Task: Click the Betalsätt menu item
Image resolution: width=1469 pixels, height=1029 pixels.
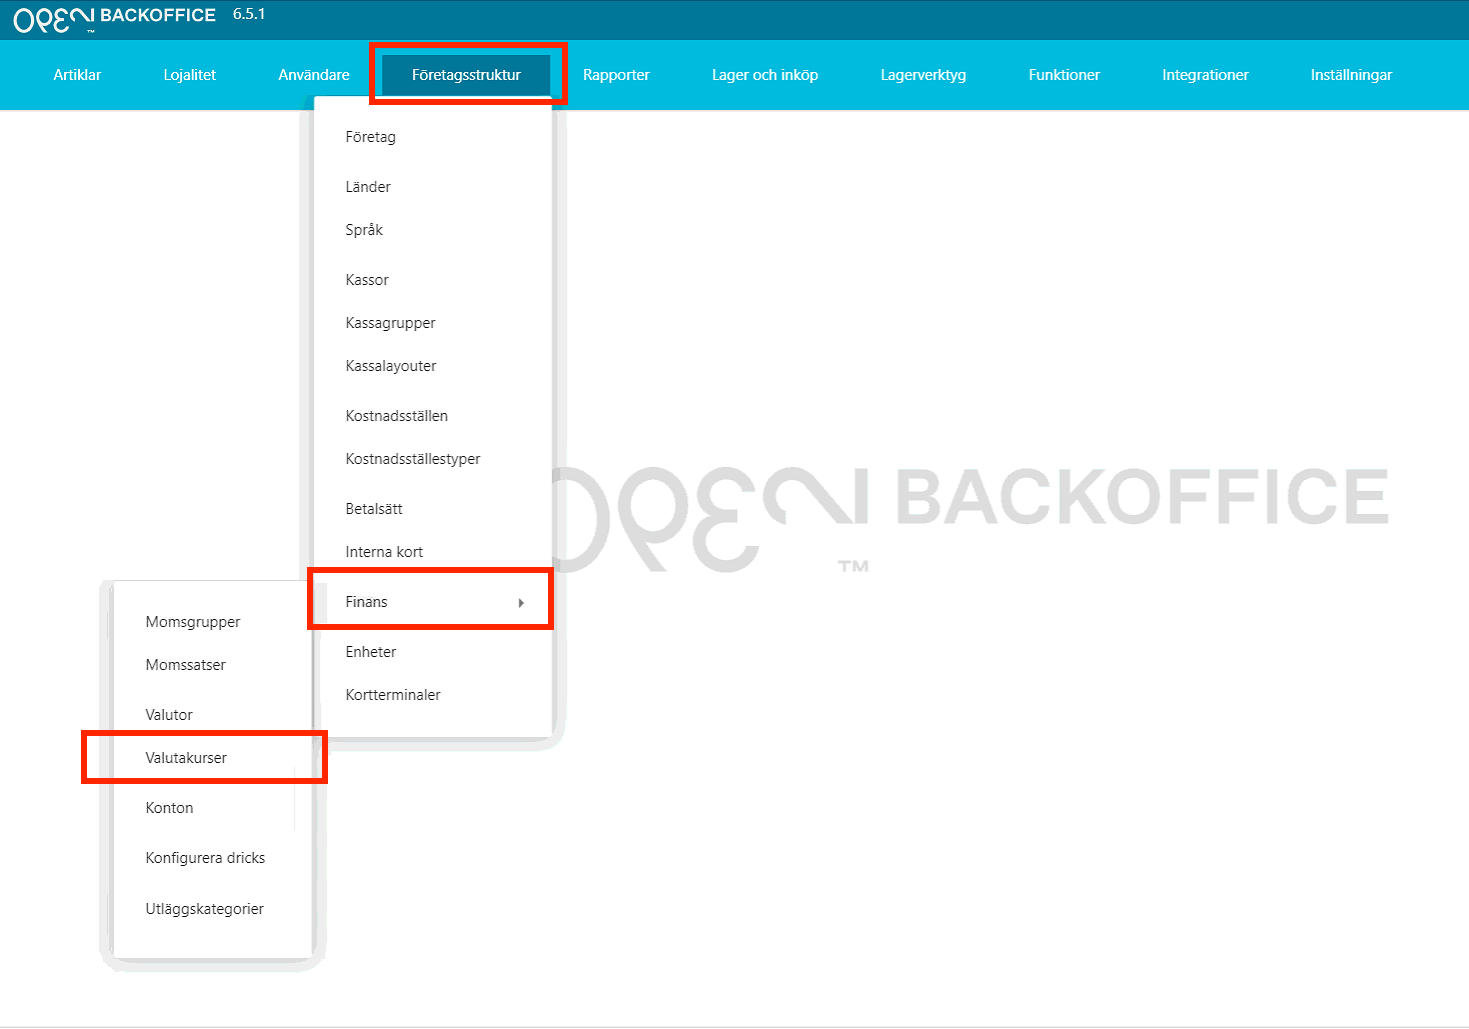Action: pyautogui.click(x=374, y=509)
